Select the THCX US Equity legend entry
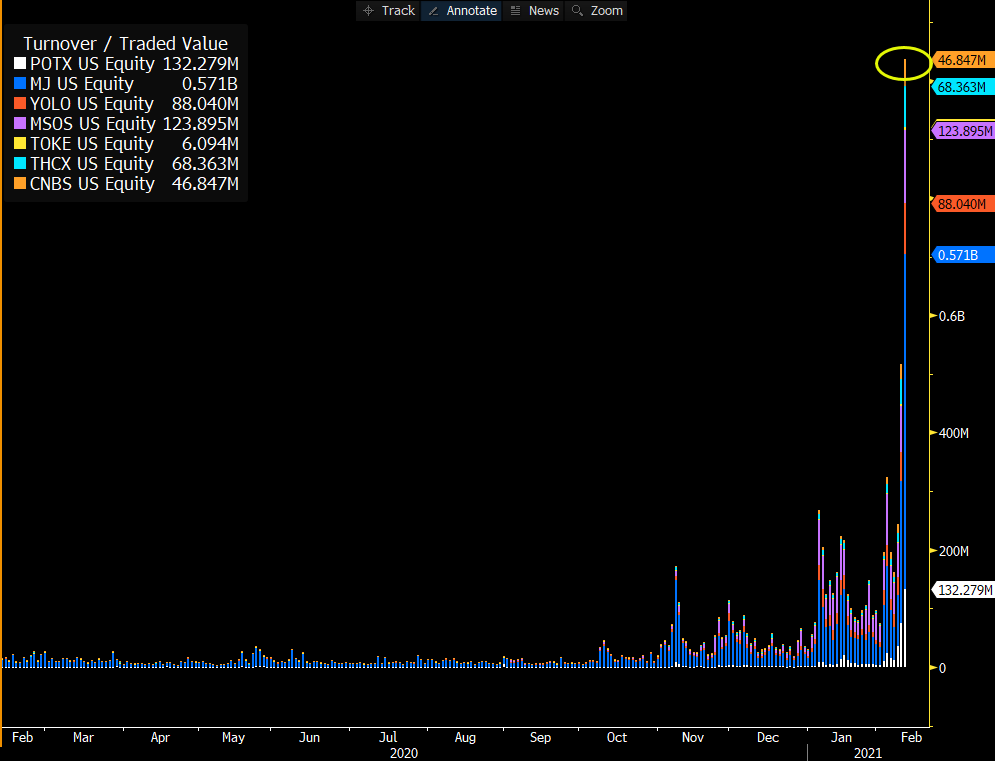 pos(93,164)
